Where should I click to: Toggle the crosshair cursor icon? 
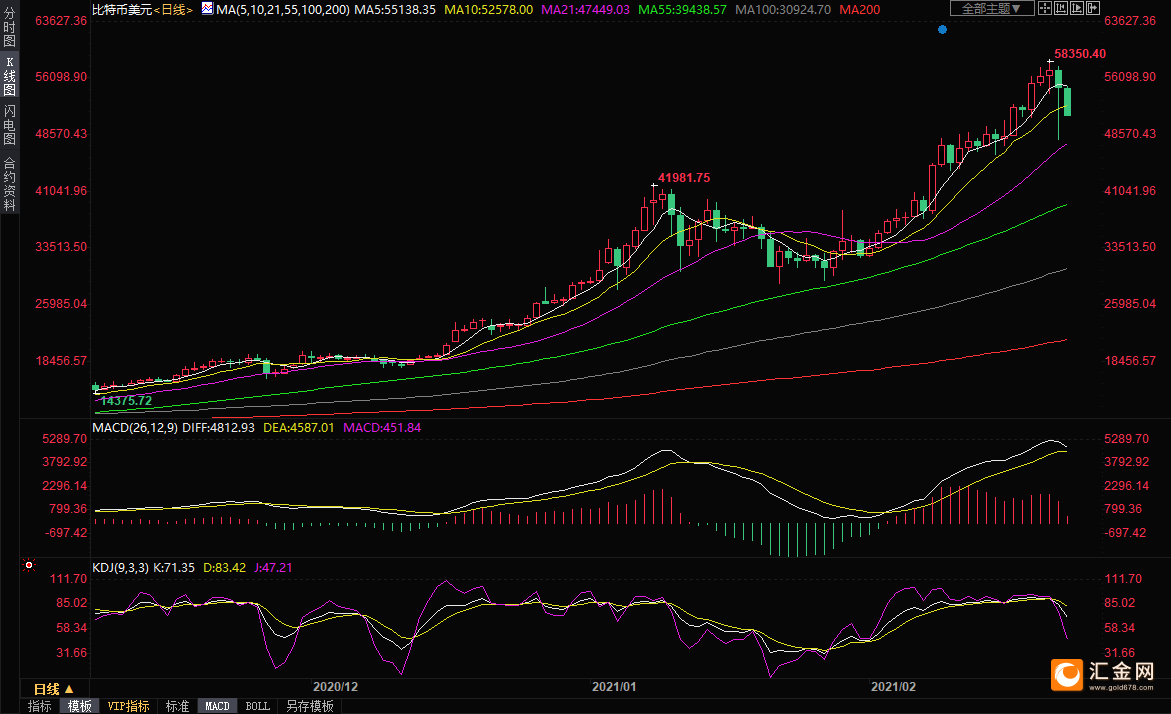coord(1045,8)
